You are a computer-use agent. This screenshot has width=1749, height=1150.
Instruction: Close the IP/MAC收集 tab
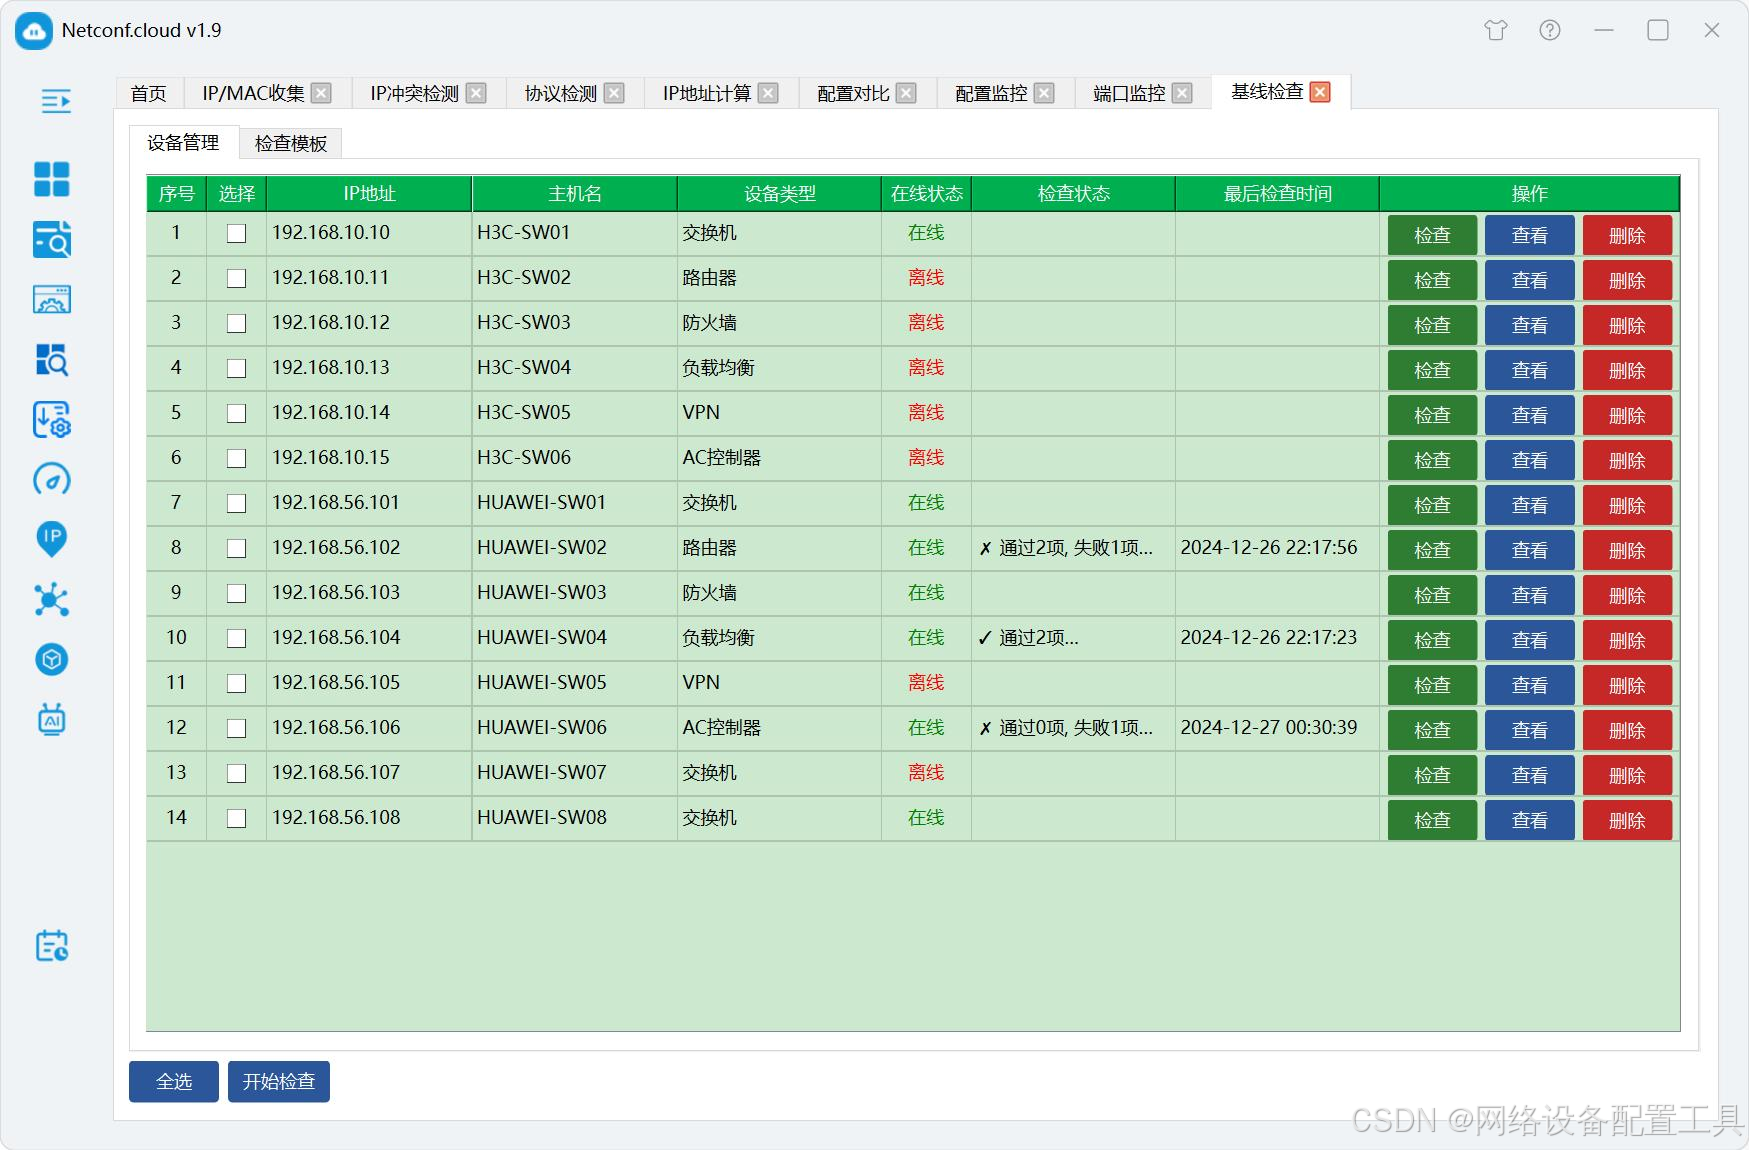tap(321, 93)
